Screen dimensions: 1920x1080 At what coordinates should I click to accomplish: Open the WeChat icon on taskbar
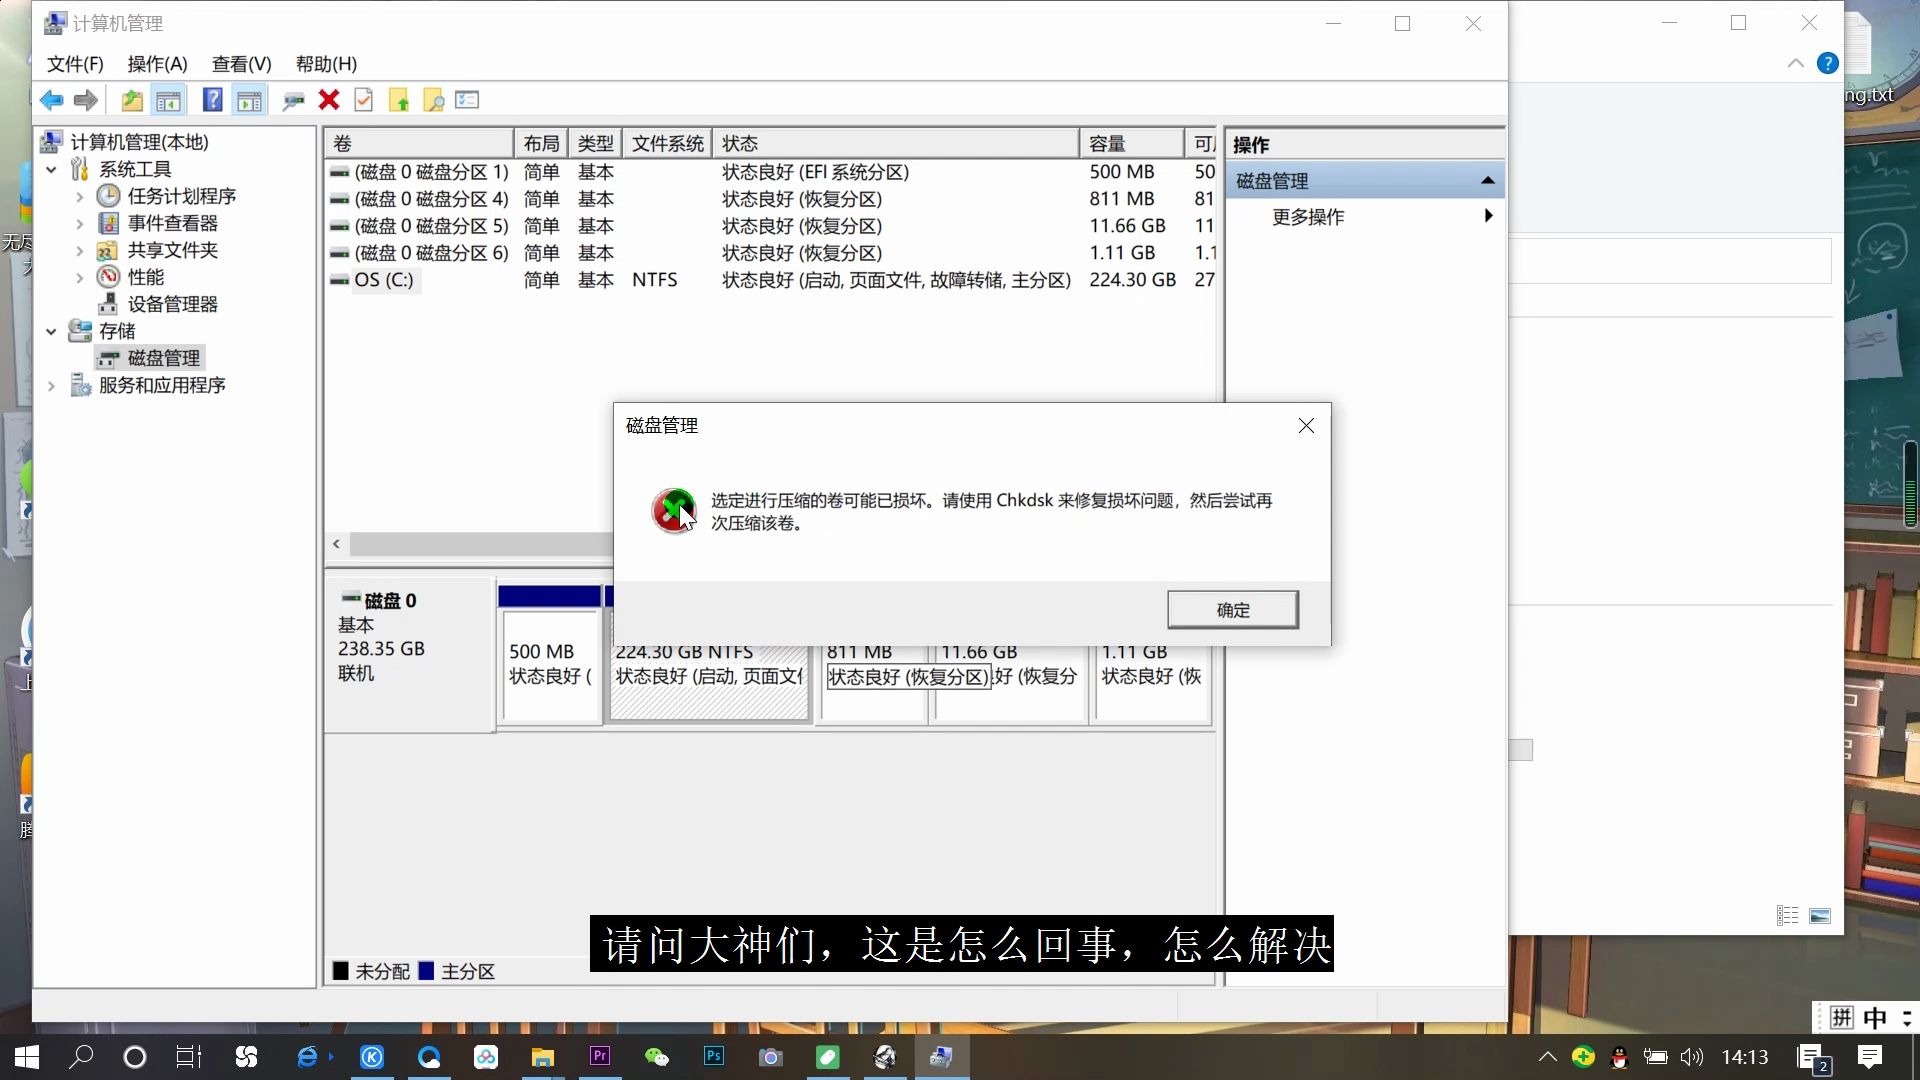point(656,1057)
